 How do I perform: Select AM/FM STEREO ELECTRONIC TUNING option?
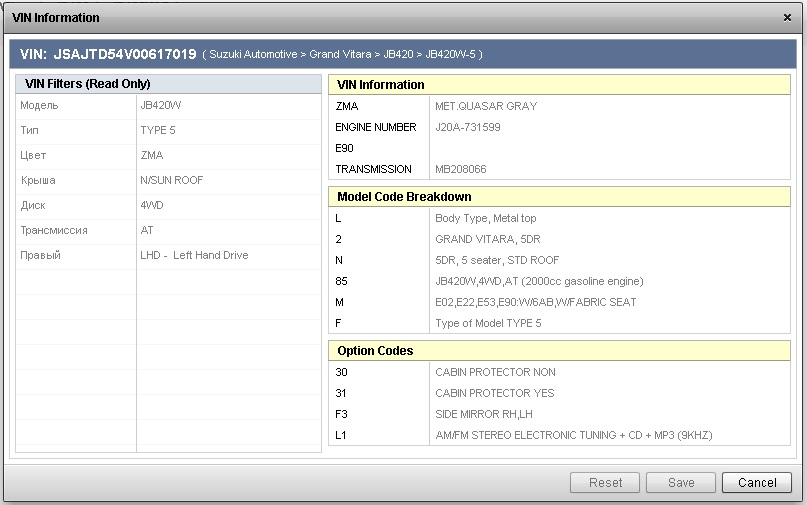(573, 436)
